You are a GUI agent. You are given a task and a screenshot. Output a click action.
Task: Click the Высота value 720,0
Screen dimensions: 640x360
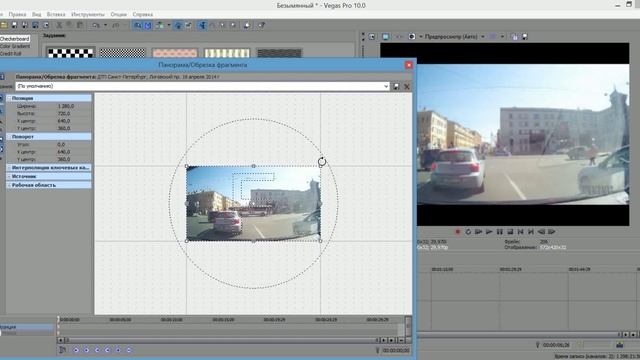pos(64,113)
